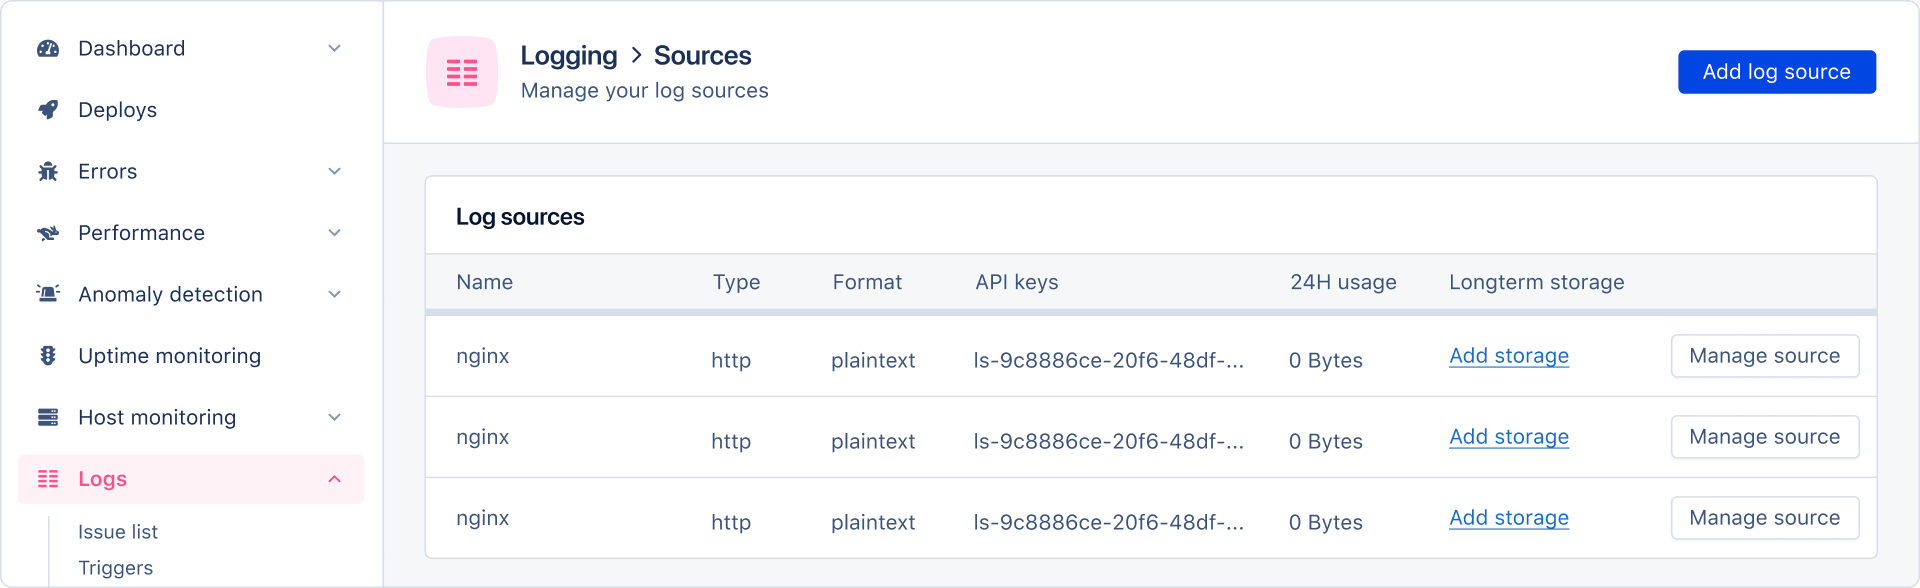Click the Longterm storage column header
This screenshot has width=1920, height=588.
[x=1536, y=282]
